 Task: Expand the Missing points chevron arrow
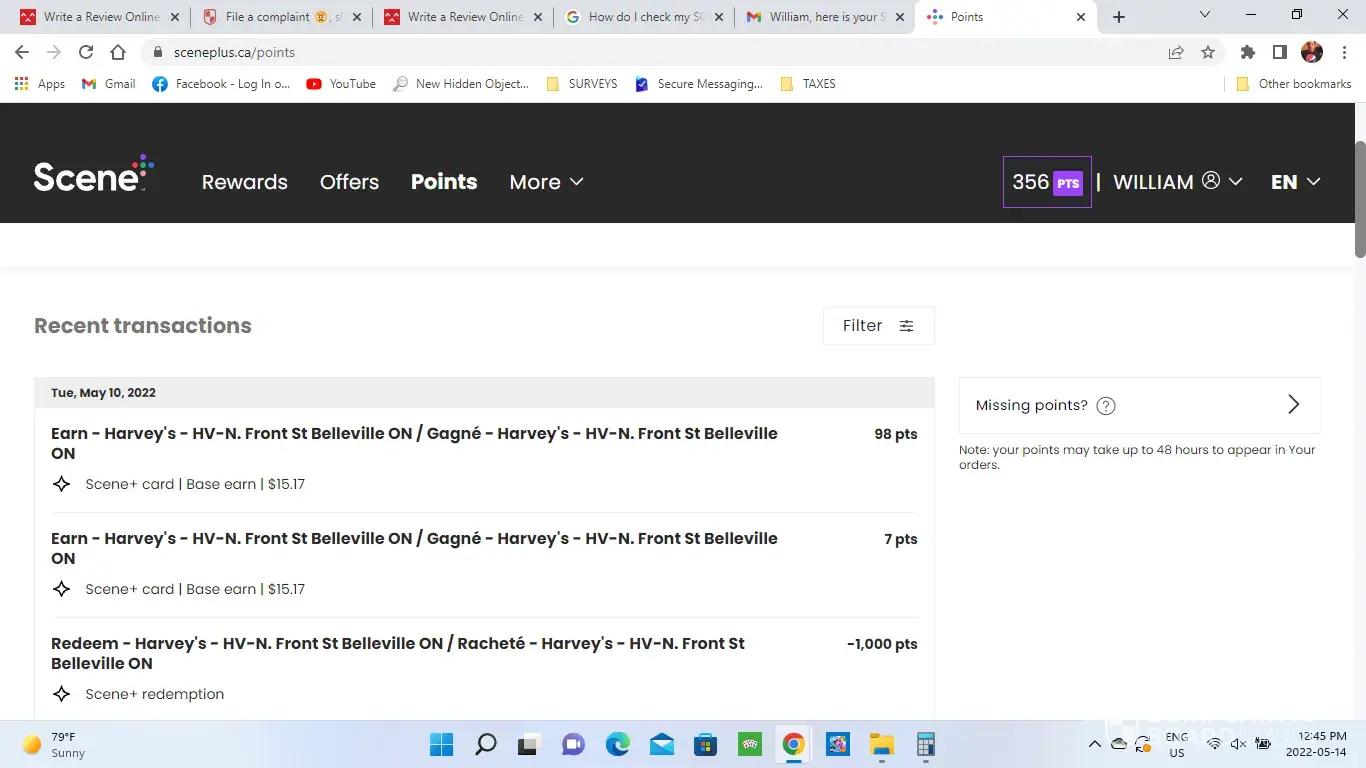click(x=1293, y=404)
